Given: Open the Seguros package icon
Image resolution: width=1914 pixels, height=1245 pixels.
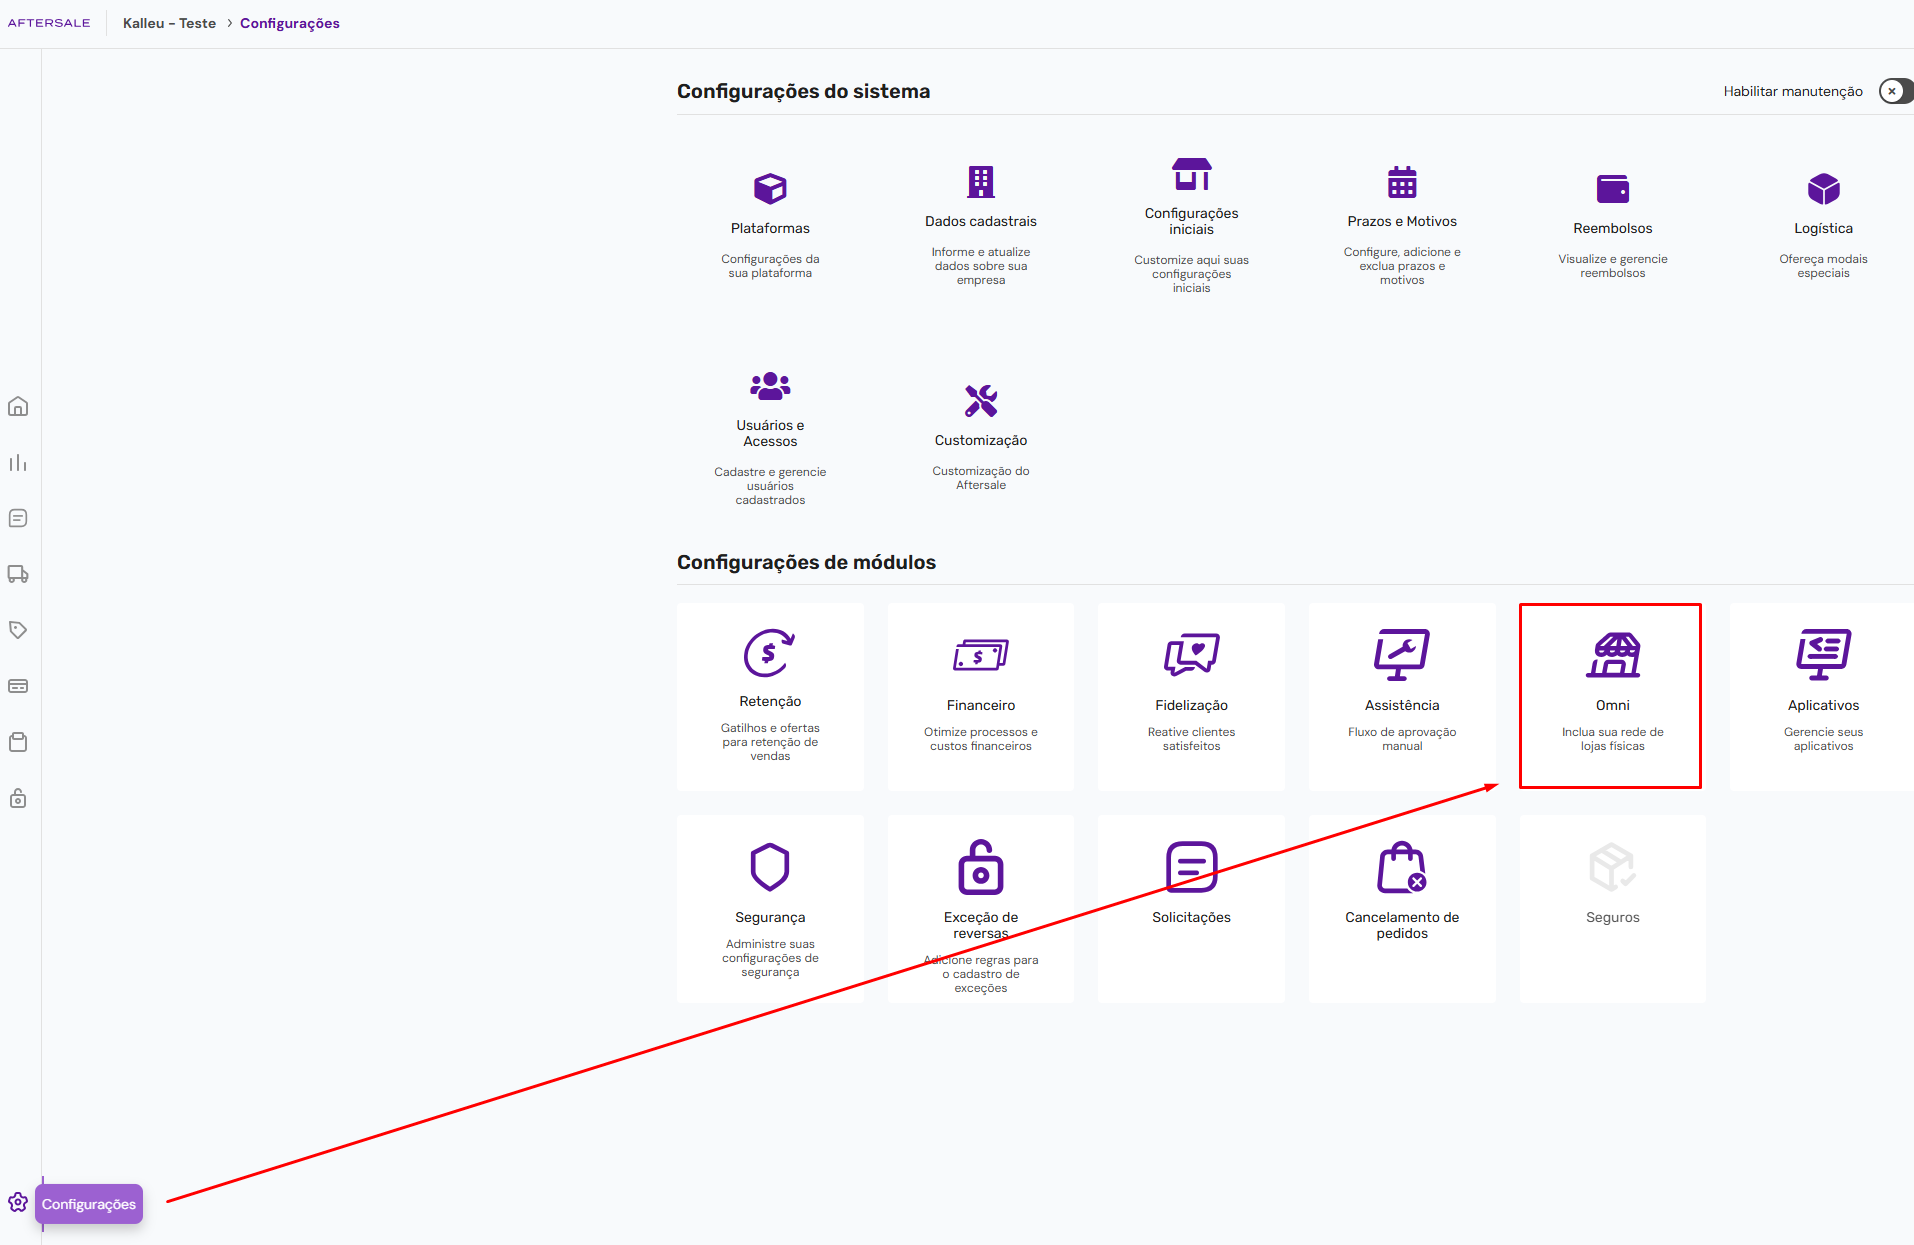Looking at the screenshot, I should tap(1613, 867).
